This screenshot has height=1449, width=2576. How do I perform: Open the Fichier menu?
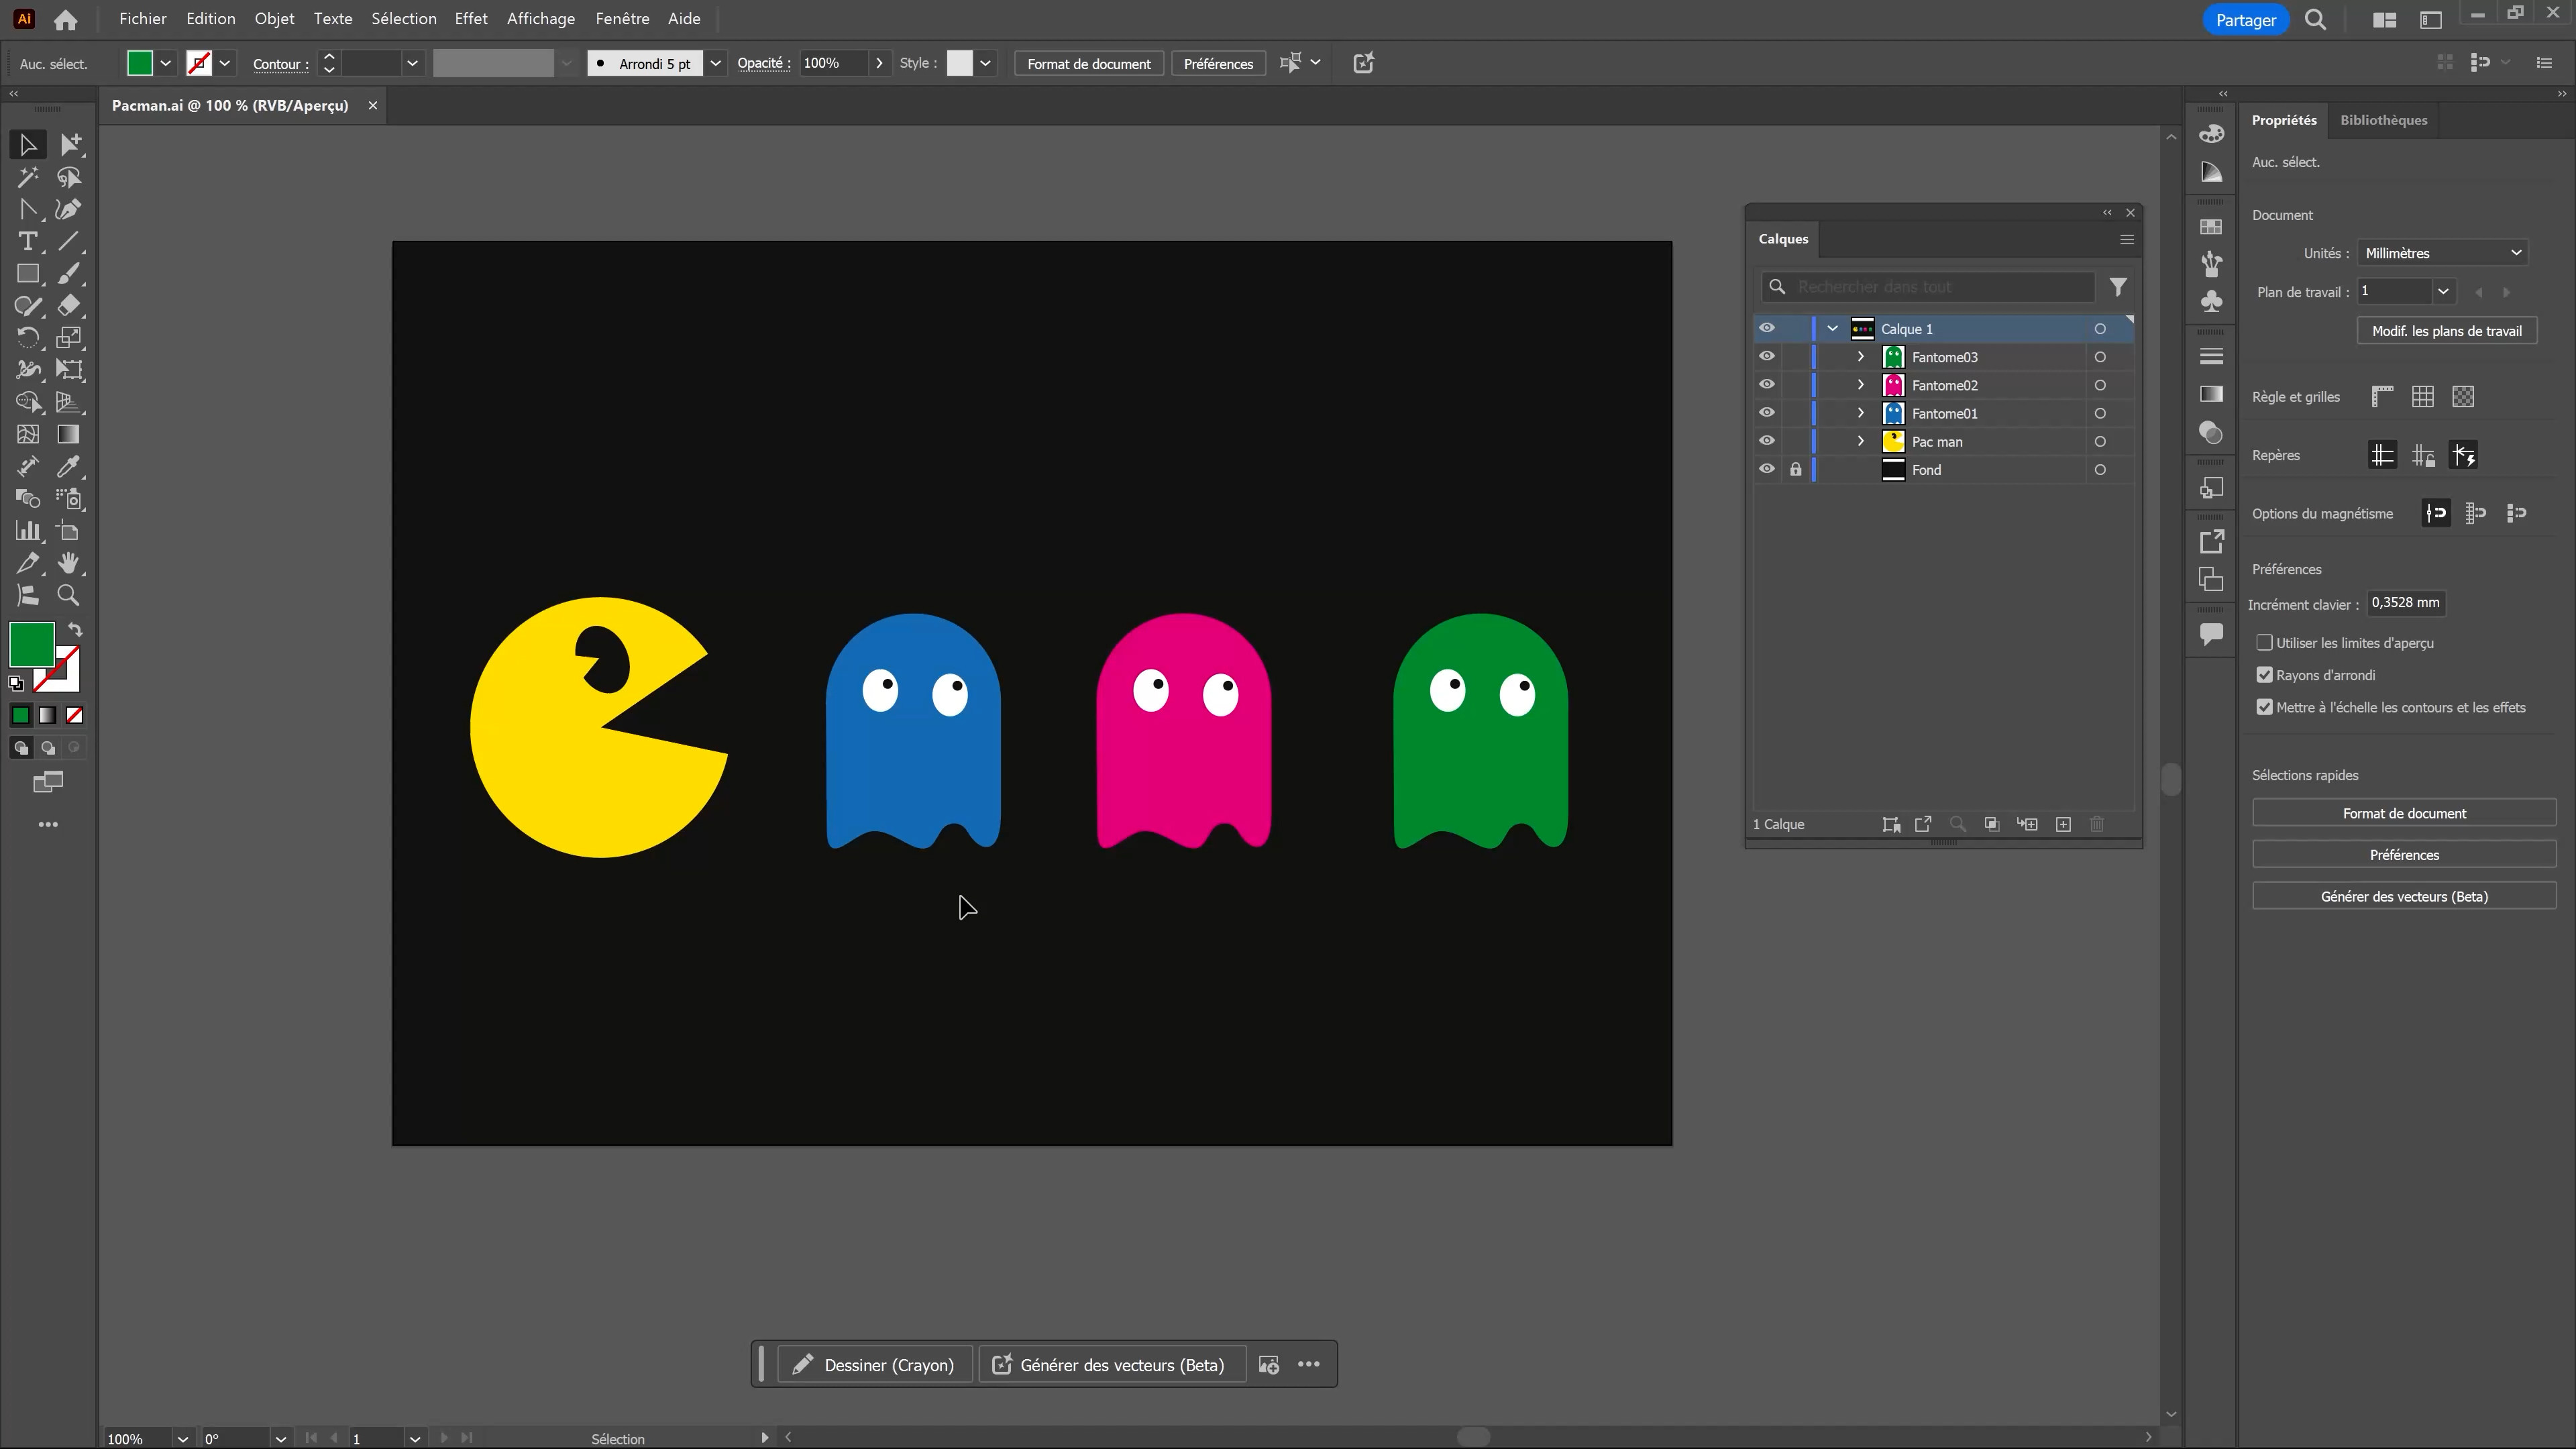pos(142,19)
